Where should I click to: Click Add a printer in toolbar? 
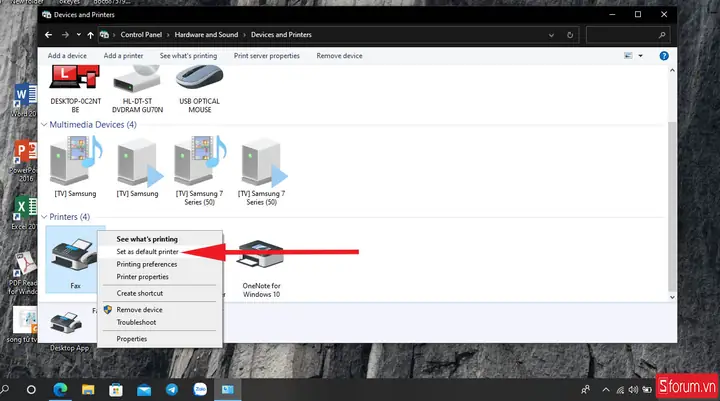pos(123,56)
